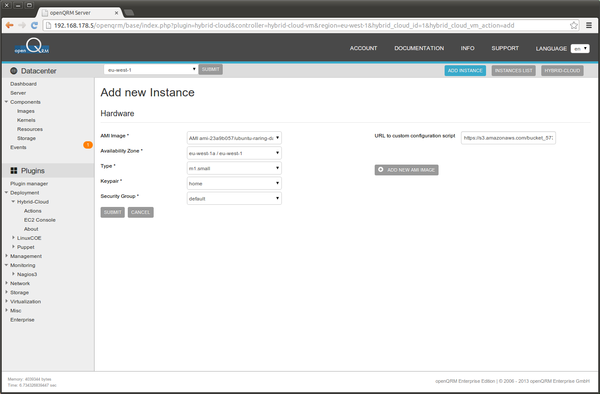Open the Security Group dropdown

(234, 199)
